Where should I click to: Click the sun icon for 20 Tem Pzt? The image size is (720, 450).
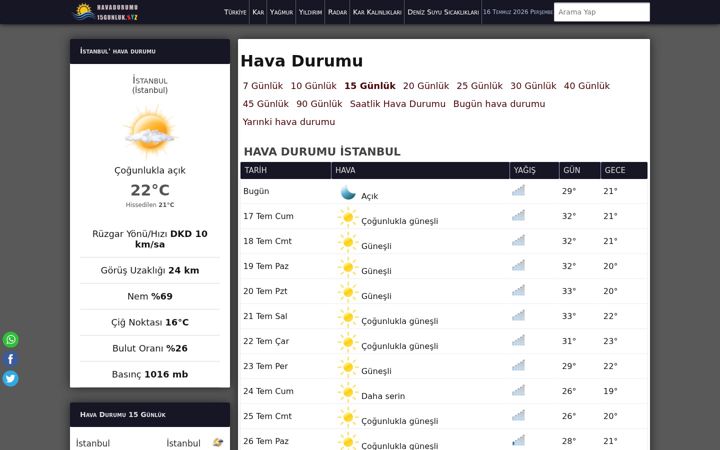coord(348,292)
